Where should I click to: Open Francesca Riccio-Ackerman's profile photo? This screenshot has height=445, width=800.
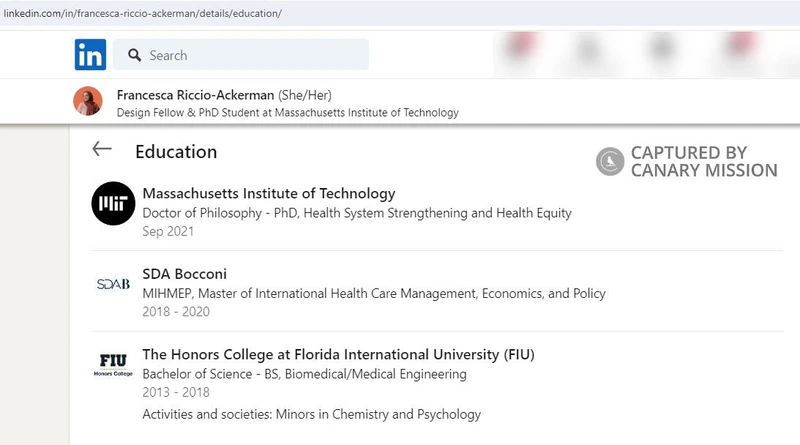[88, 101]
